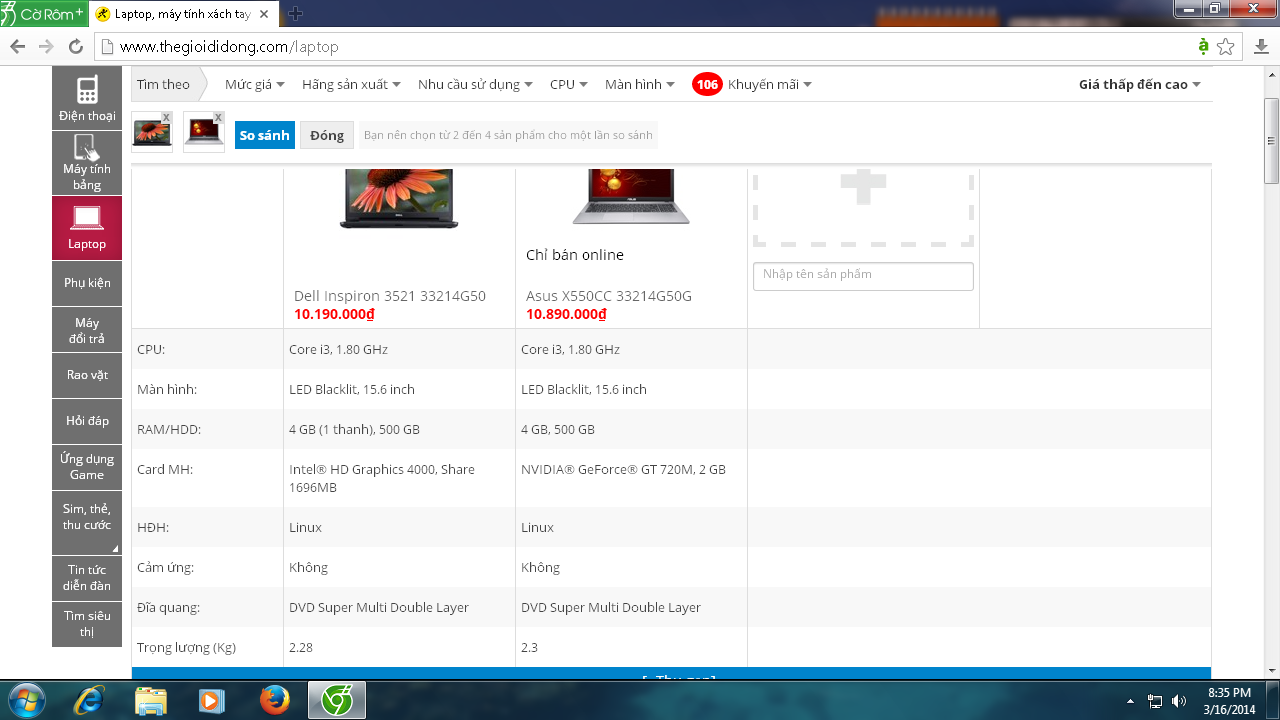Image resolution: width=1280 pixels, height=720 pixels.
Task: Open Hỏi đáp in sidebar
Action: point(87,421)
